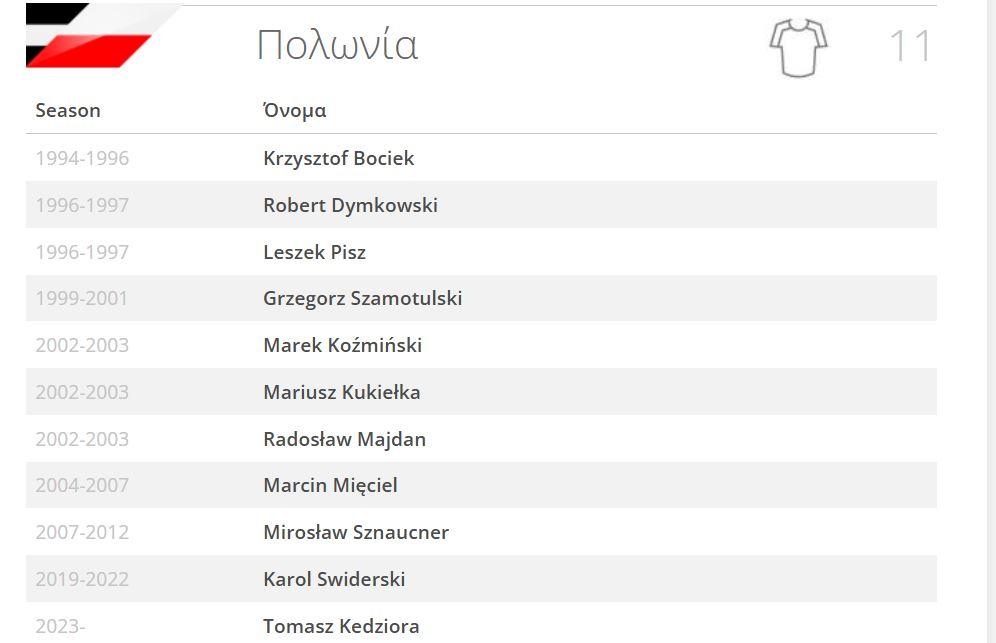The image size is (996, 643).
Task: Click the page's vertical scrollbar
Action: pos(990,322)
